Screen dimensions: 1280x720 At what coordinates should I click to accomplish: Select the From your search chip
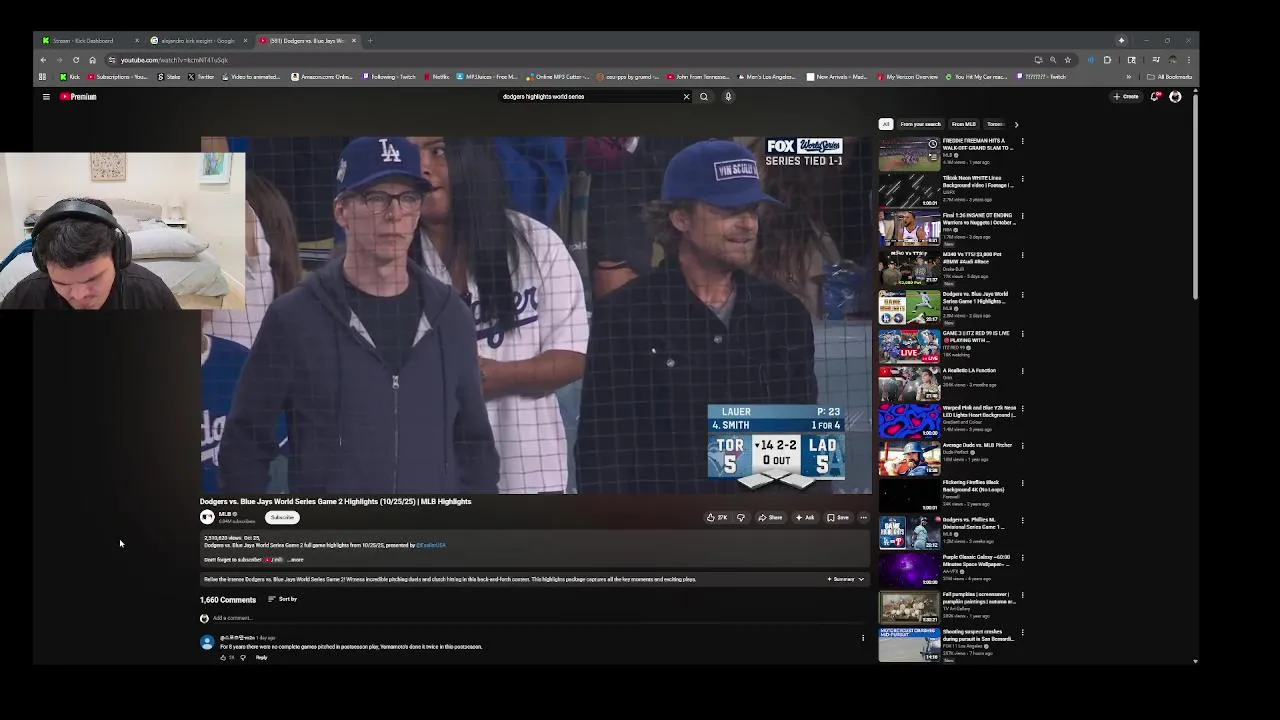click(920, 124)
